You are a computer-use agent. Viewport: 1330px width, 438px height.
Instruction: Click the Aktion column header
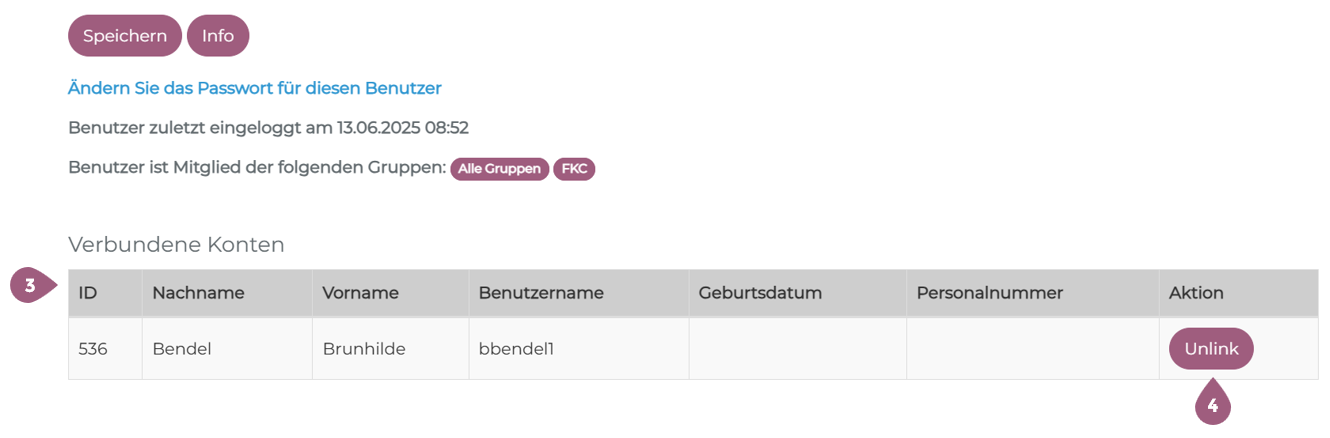coord(1196,293)
